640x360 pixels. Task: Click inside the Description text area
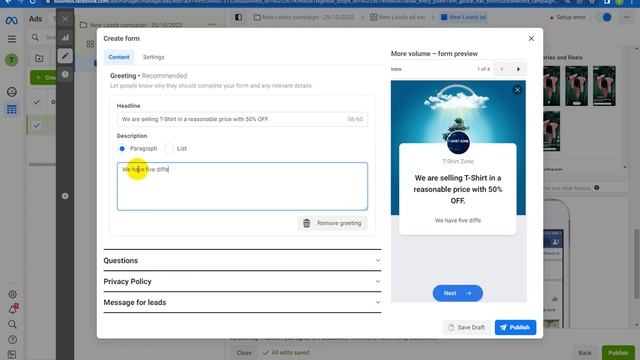point(242,187)
